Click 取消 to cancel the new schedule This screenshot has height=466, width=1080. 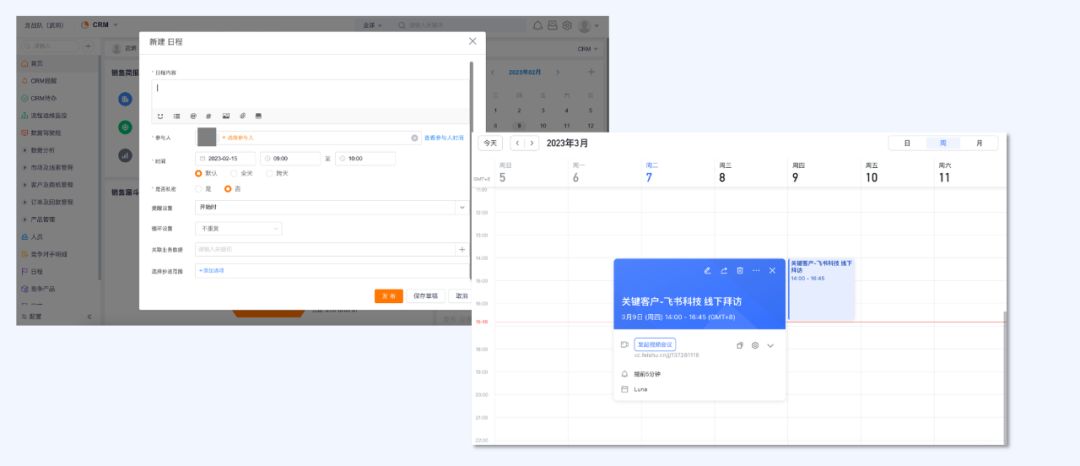tap(460, 296)
